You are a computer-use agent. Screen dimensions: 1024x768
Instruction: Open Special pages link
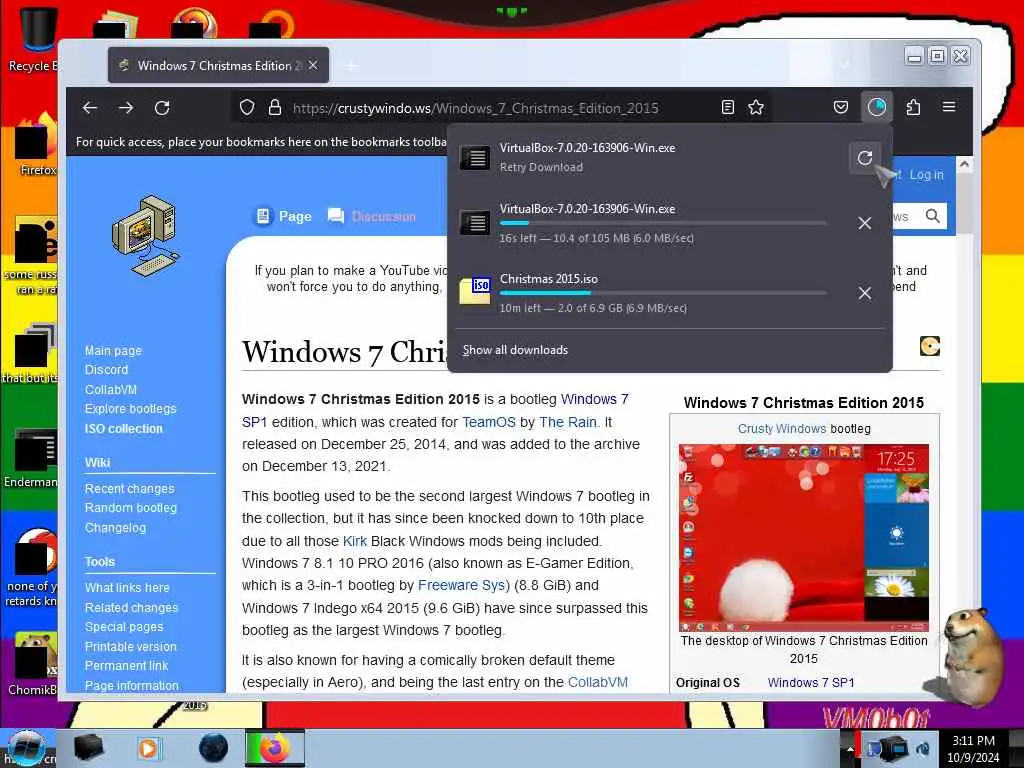point(124,627)
